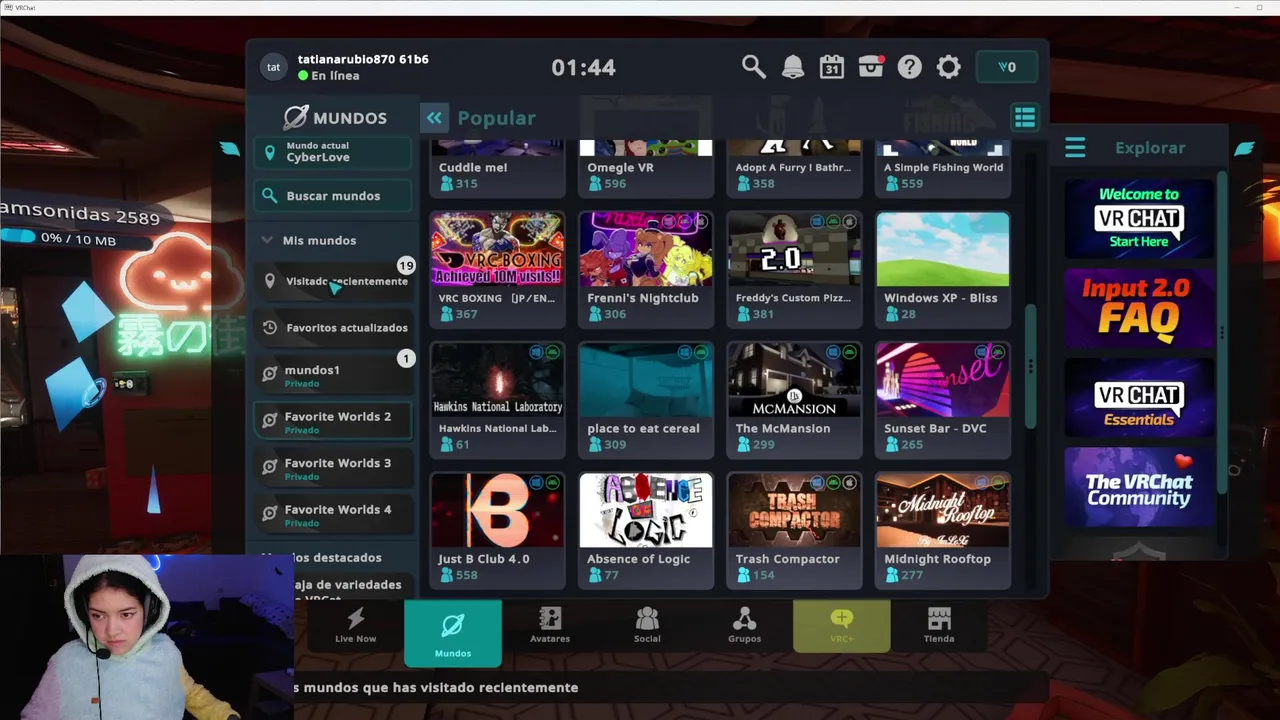Click the worlds grid vertical scrollbar

pos(1030,366)
